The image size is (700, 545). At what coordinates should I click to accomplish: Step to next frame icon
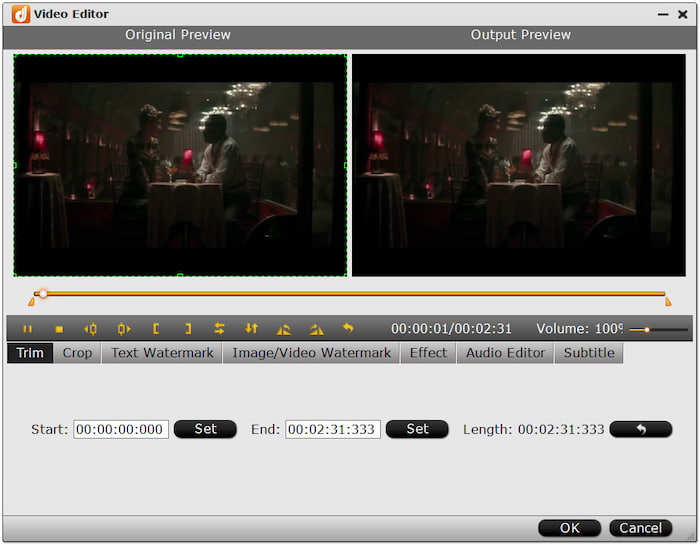point(124,329)
